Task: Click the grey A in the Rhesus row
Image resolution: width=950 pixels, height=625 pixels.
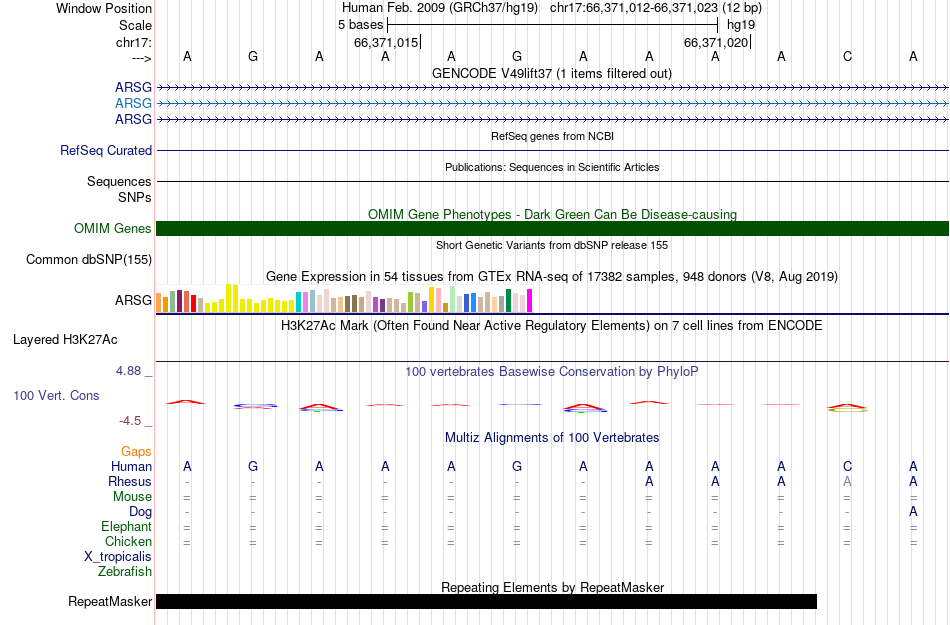Action: point(847,481)
